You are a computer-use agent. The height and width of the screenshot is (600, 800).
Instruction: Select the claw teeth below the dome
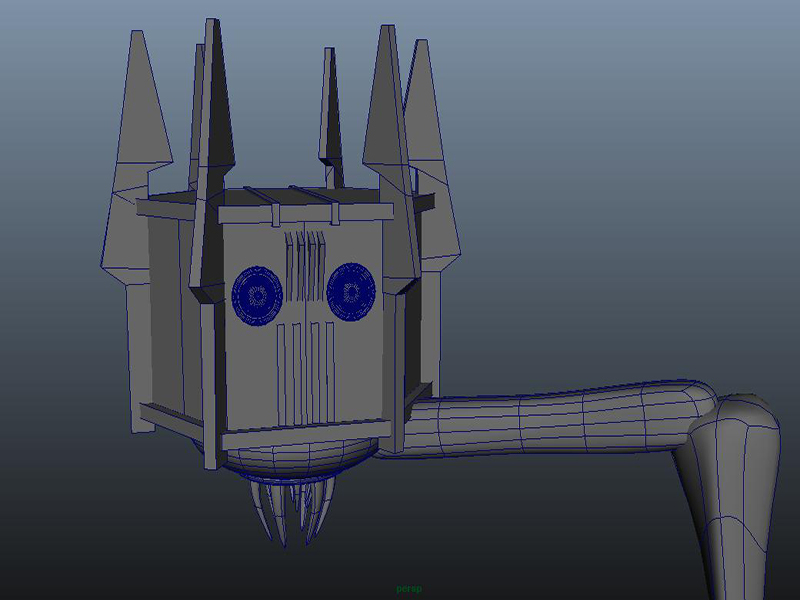click(x=295, y=510)
